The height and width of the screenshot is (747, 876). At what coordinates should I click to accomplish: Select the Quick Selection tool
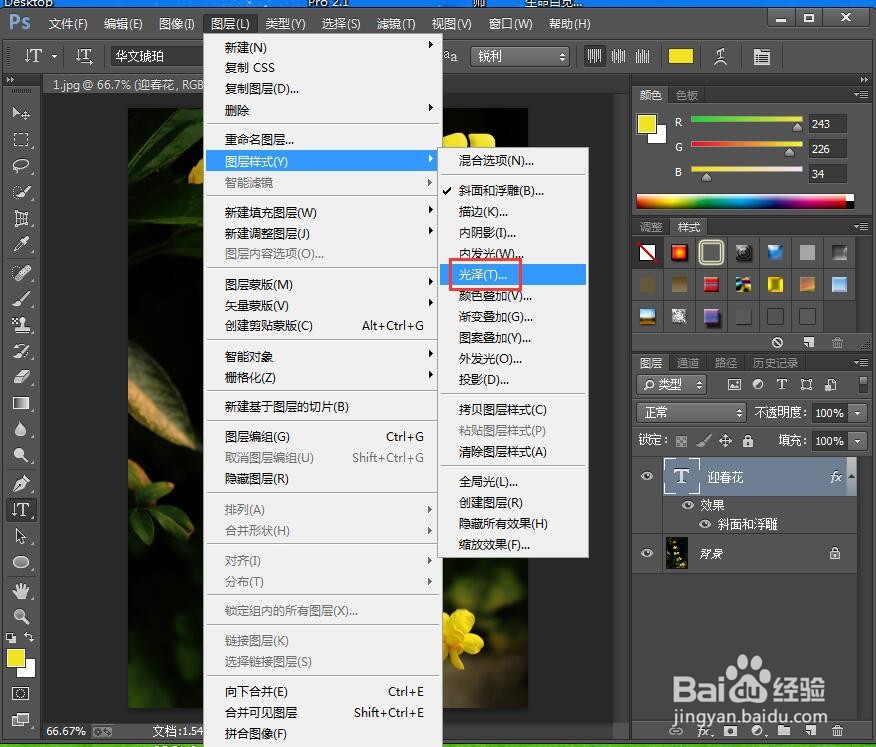(x=21, y=192)
